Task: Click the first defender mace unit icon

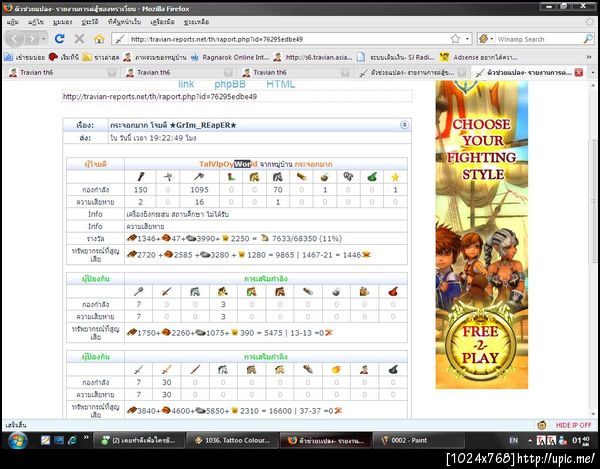Action: point(139,292)
